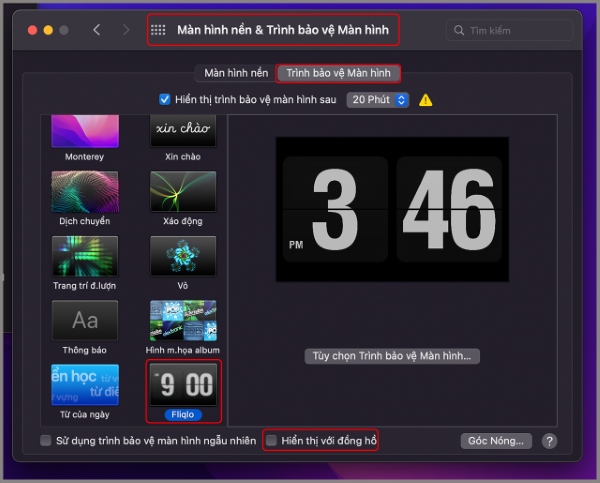Tick the Hiển thị với đồng hồ checkbox
The height and width of the screenshot is (483, 600).
pyautogui.click(x=271, y=441)
